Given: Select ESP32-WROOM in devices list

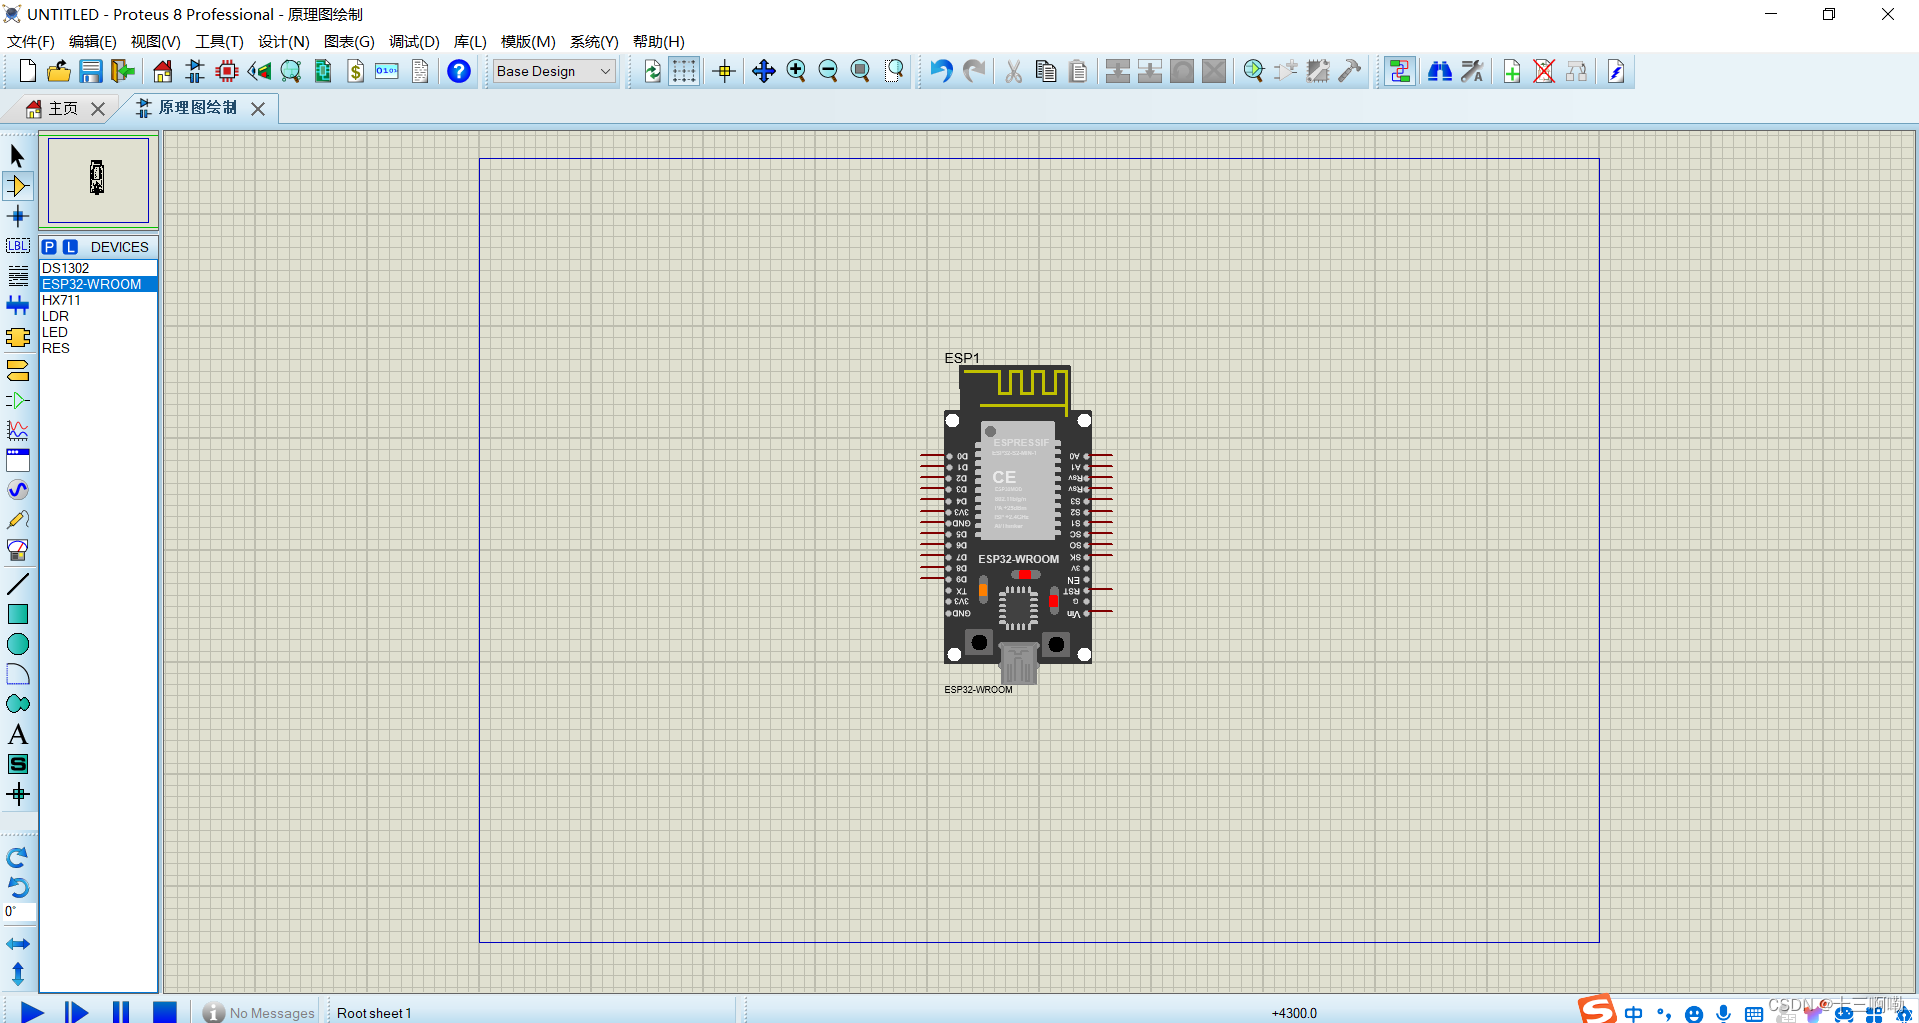Looking at the screenshot, I should (x=98, y=284).
